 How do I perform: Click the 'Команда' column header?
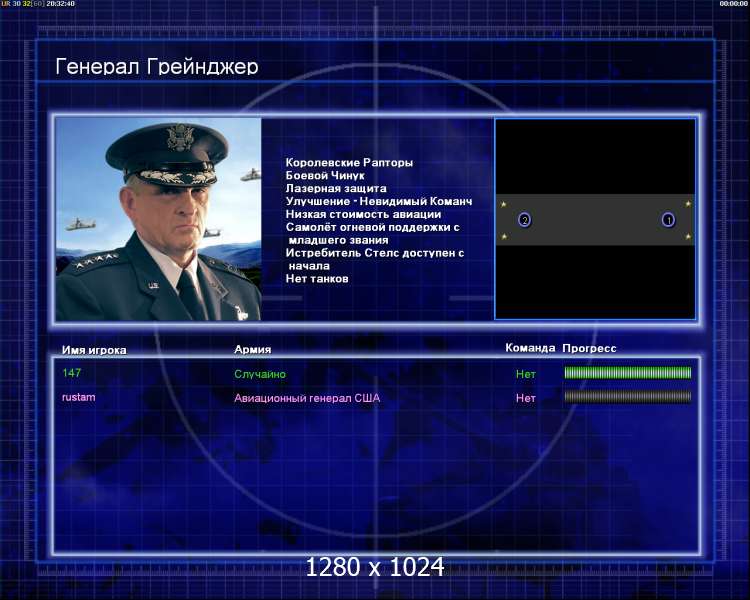coord(530,348)
